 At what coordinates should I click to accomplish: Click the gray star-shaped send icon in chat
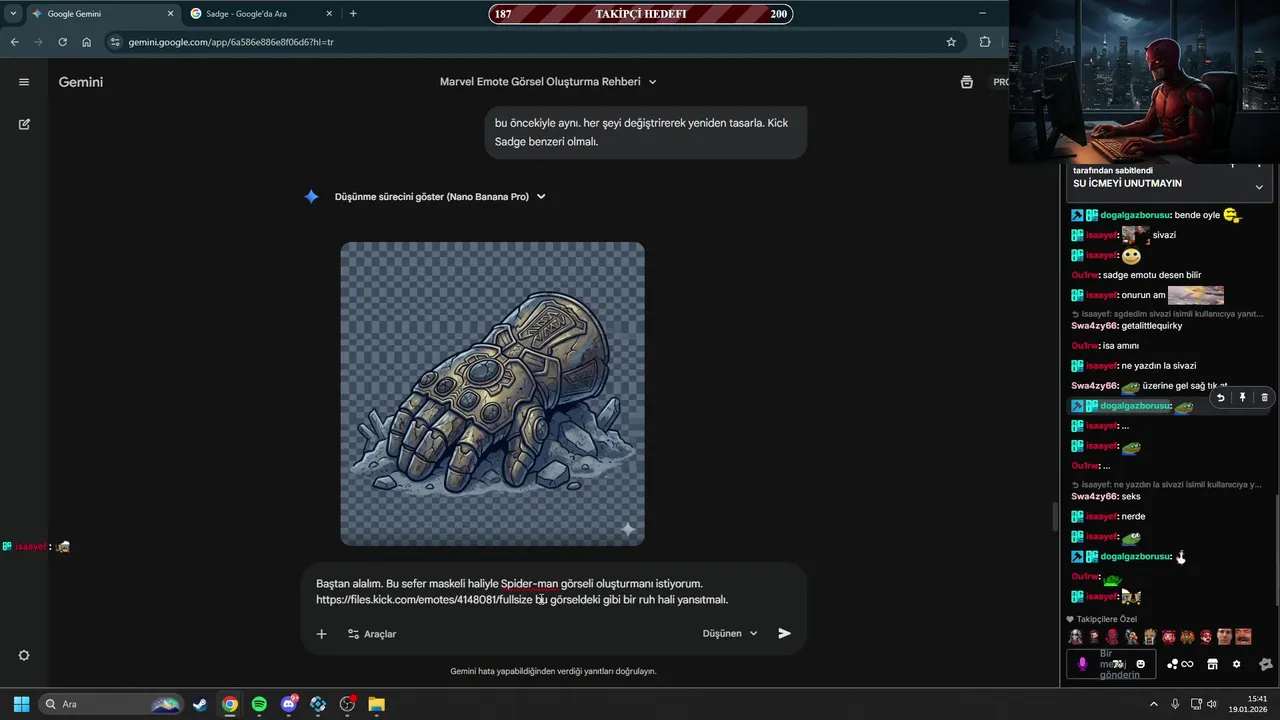click(x=1265, y=664)
